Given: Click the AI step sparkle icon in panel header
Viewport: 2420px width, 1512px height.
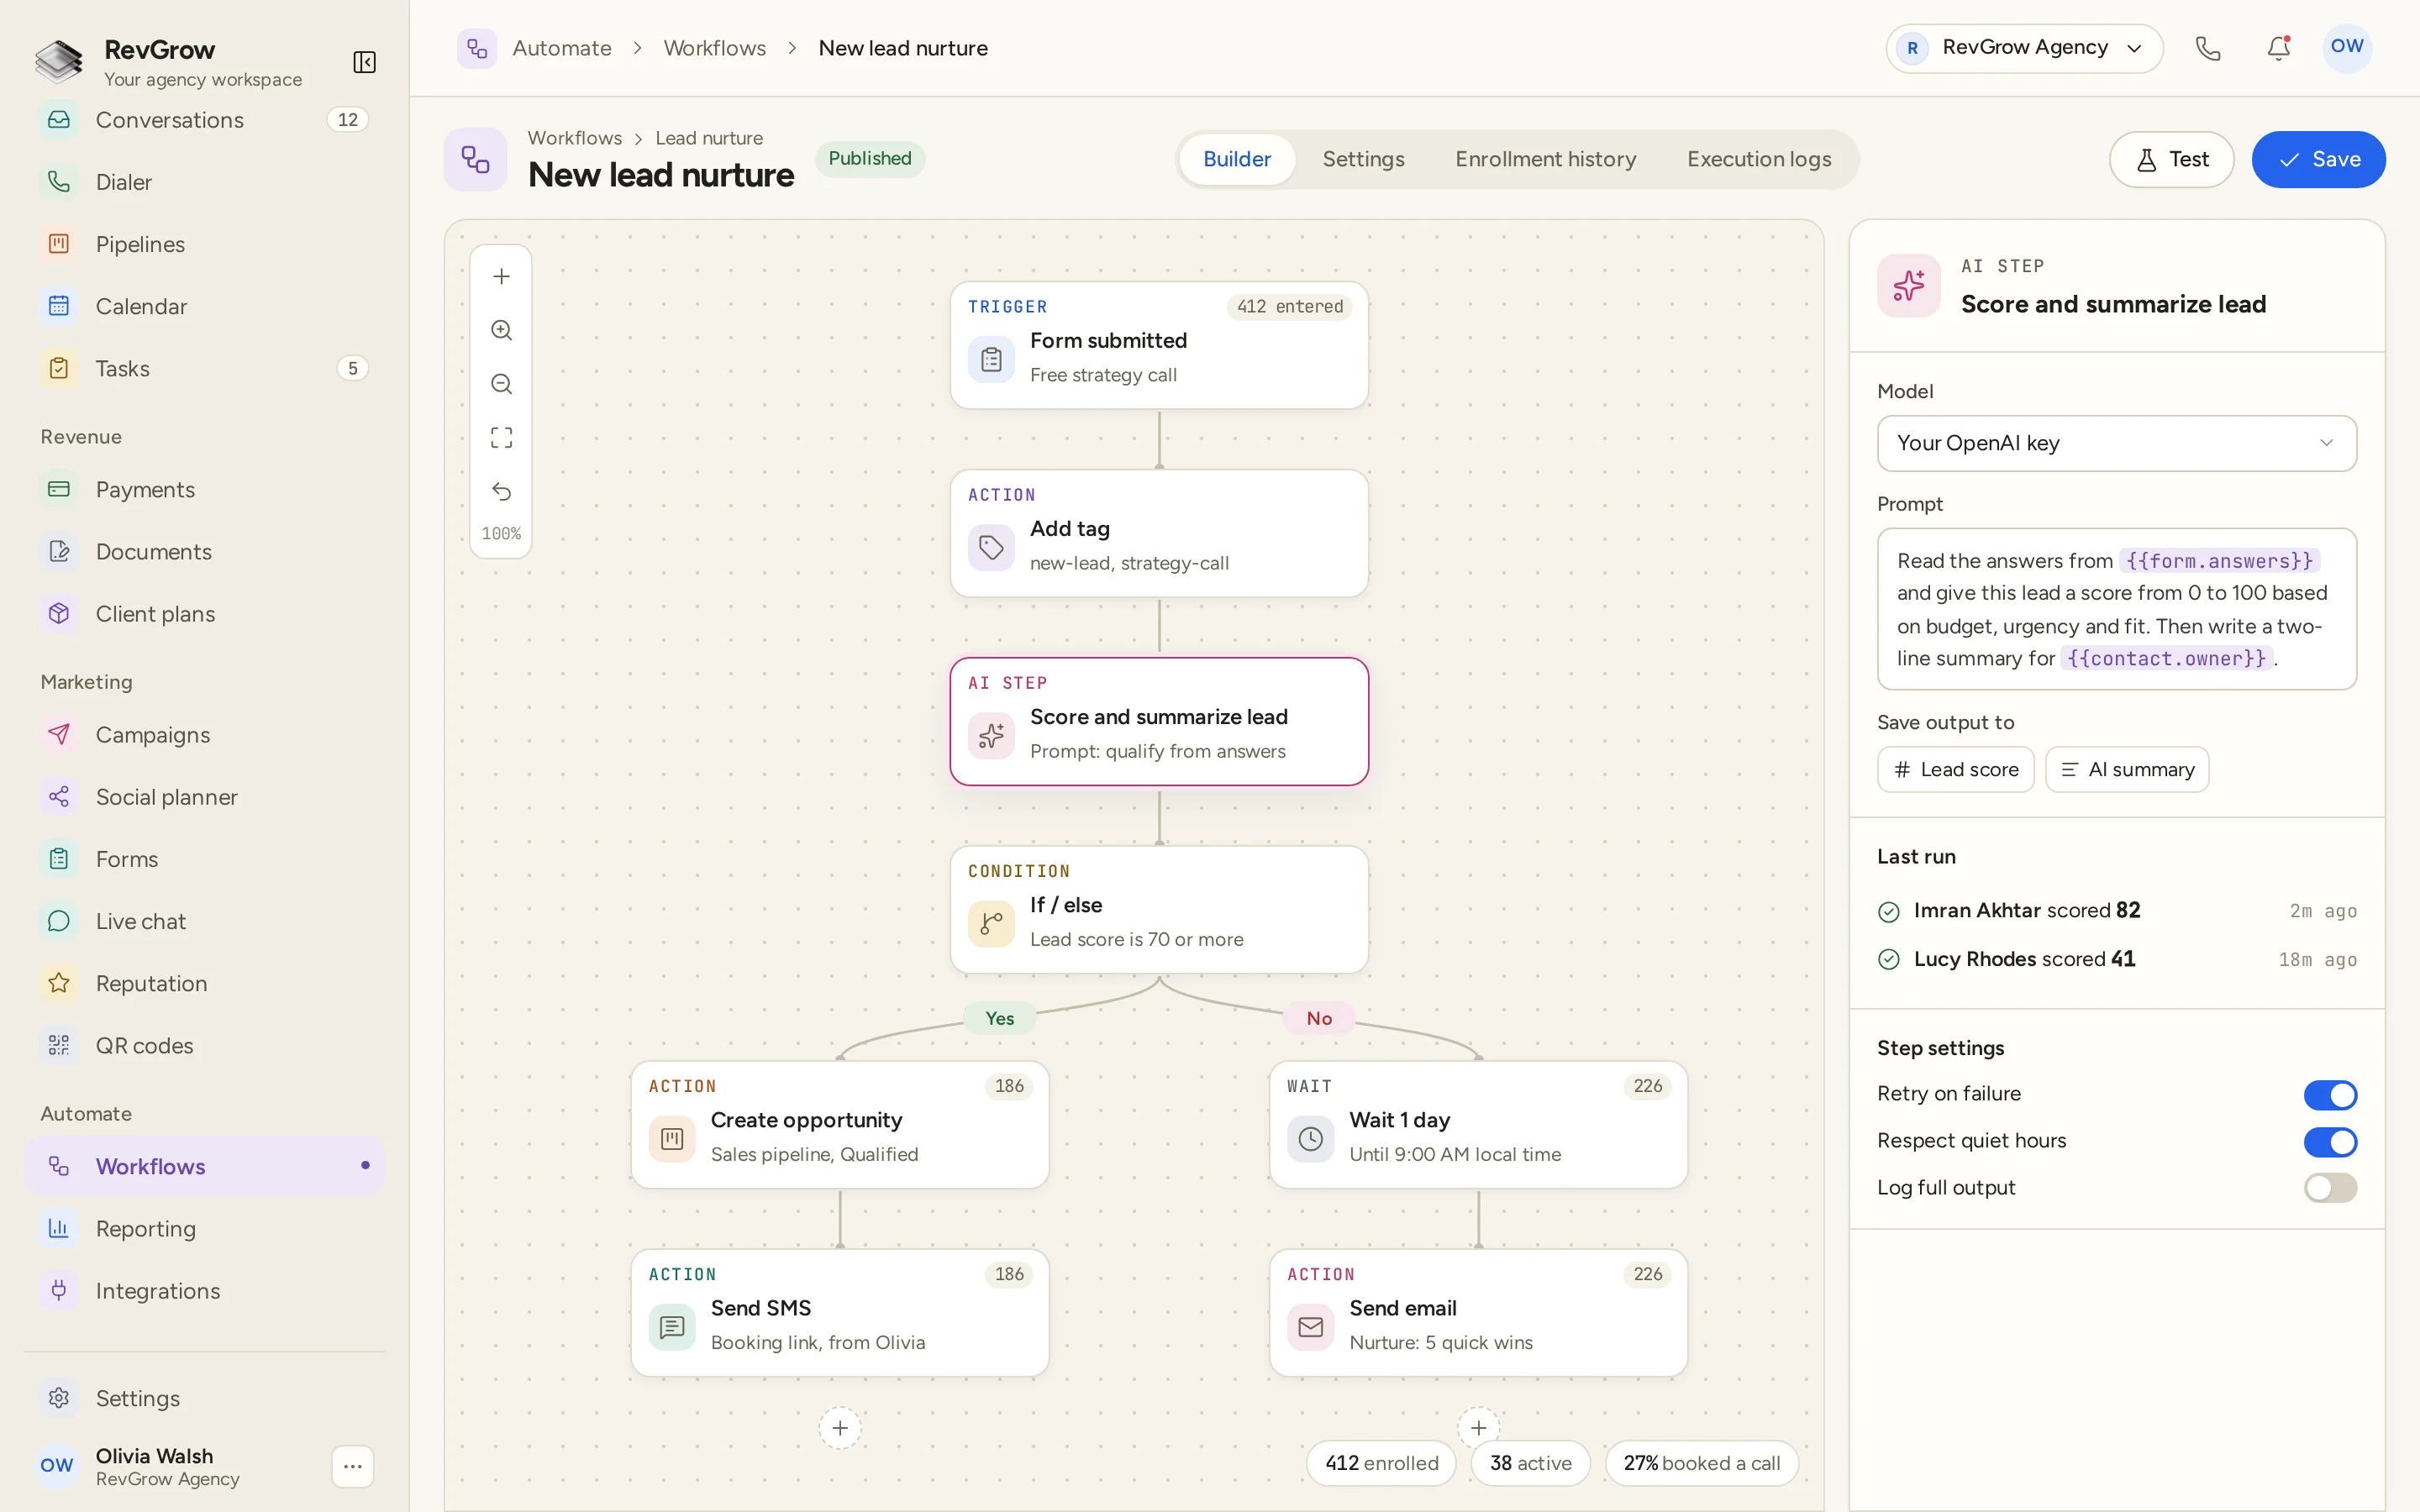Looking at the screenshot, I should tap(1908, 285).
